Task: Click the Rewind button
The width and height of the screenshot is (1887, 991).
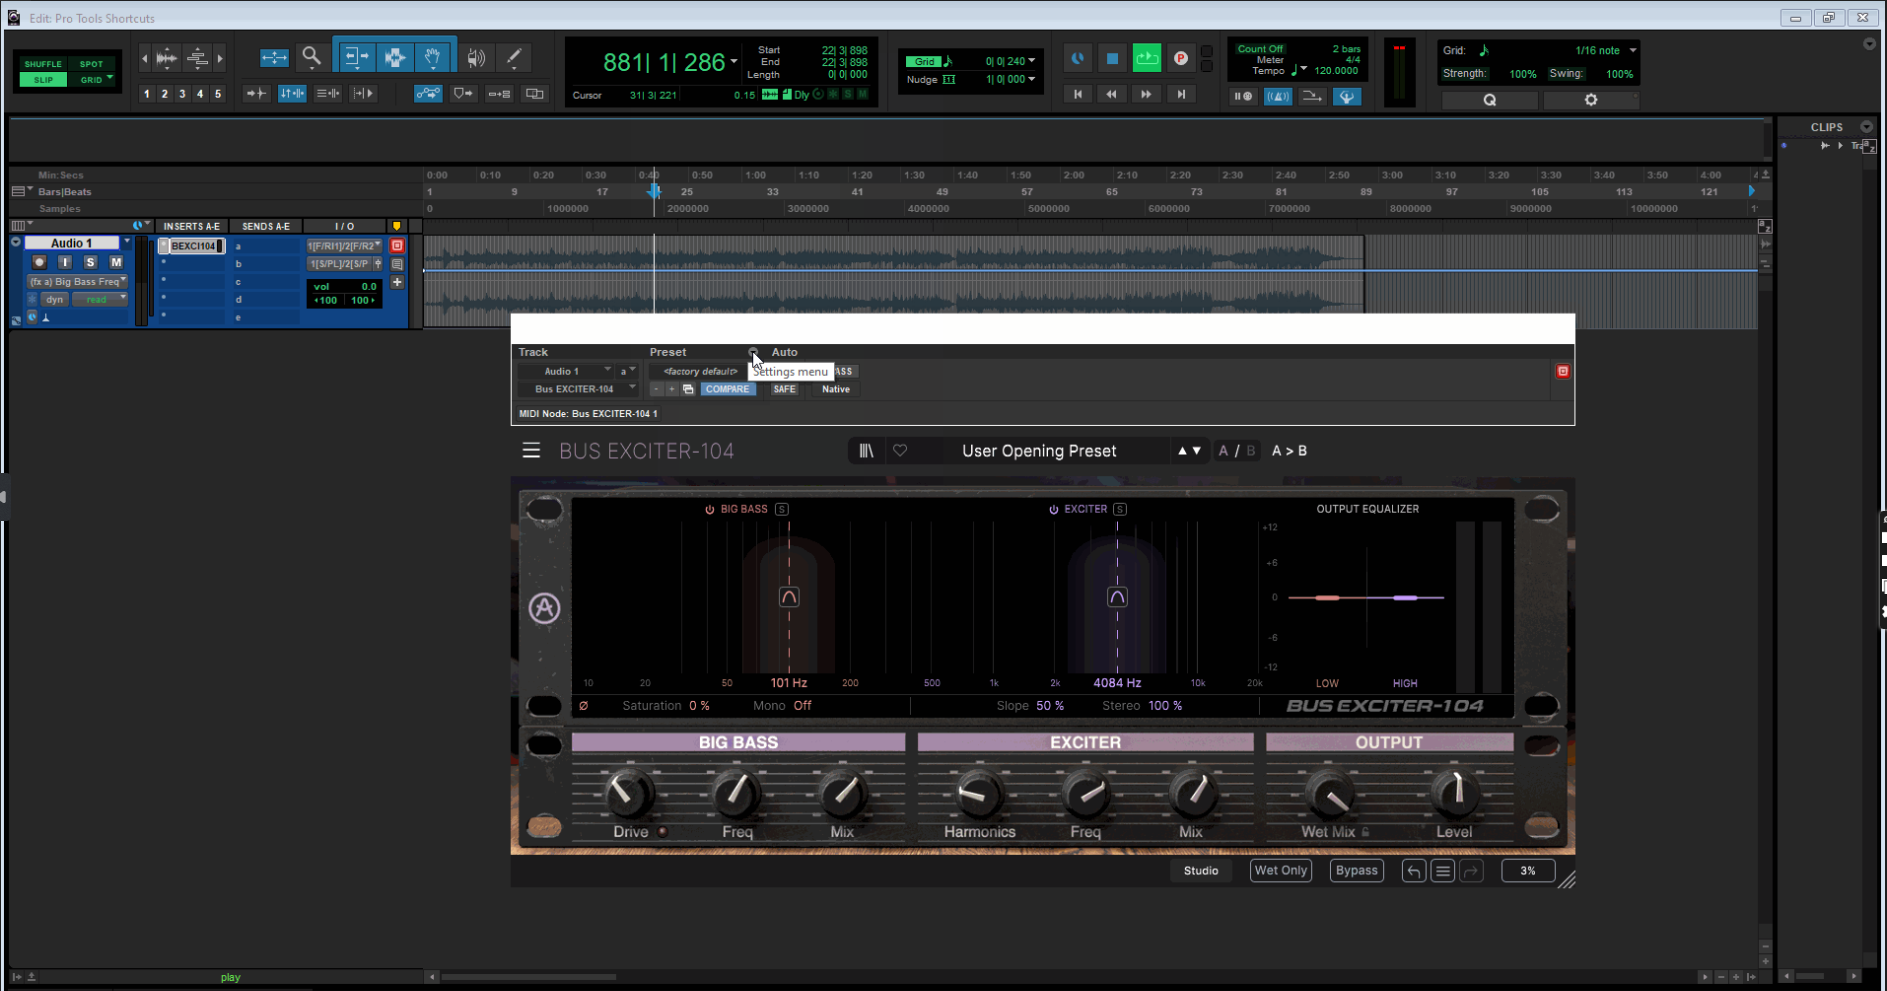Action: click(1112, 94)
